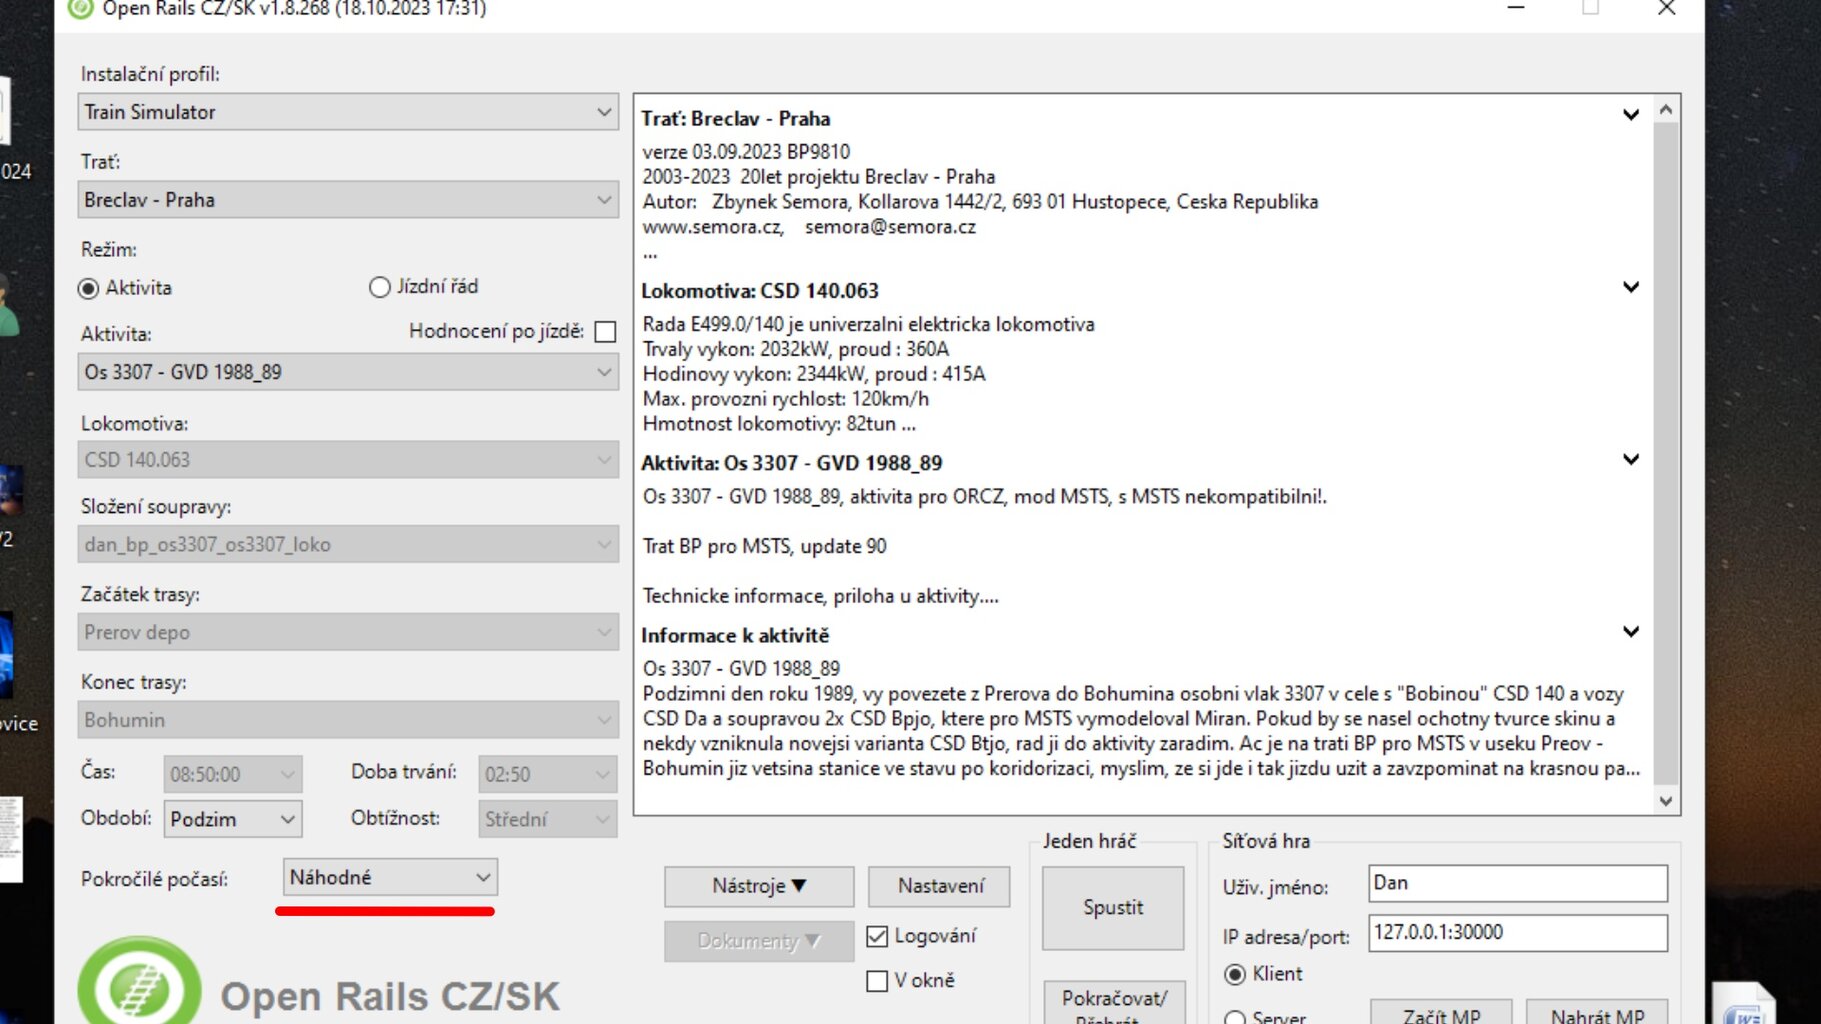The height and width of the screenshot is (1024, 1821).
Task: Open the Instalační profil dropdown
Action: (x=348, y=112)
